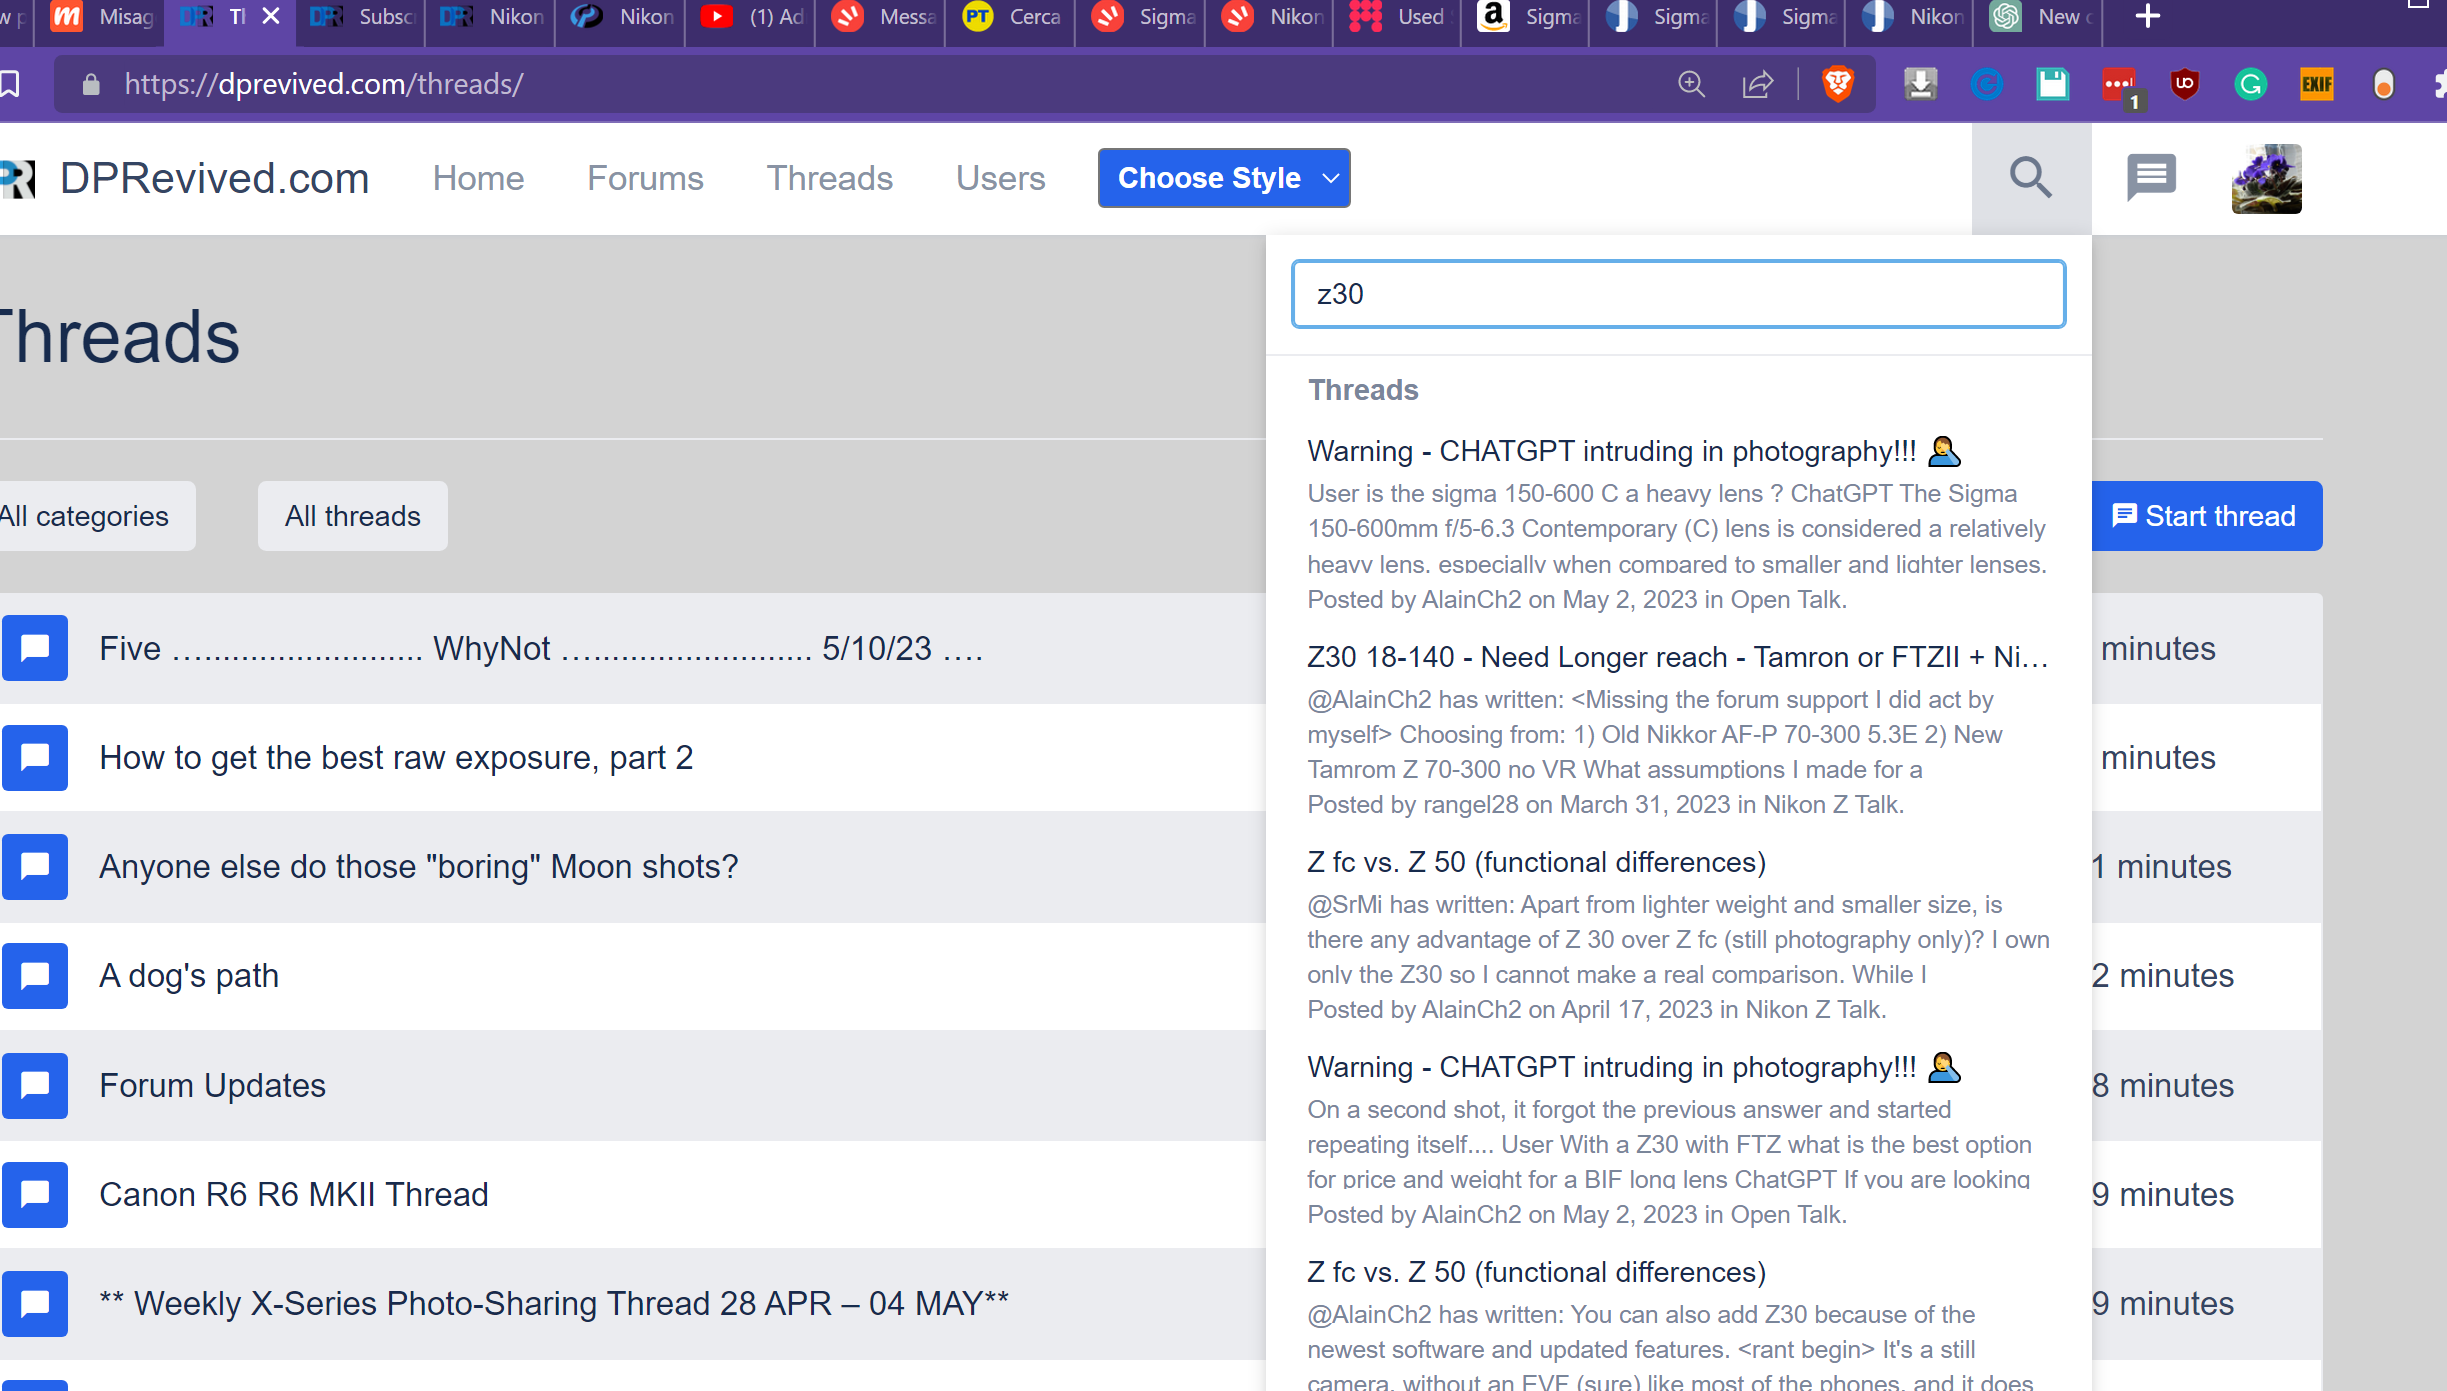Click thread icon beside 'Forum Updates'
Viewport: 2447px width, 1391px height.
pos(35,1085)
